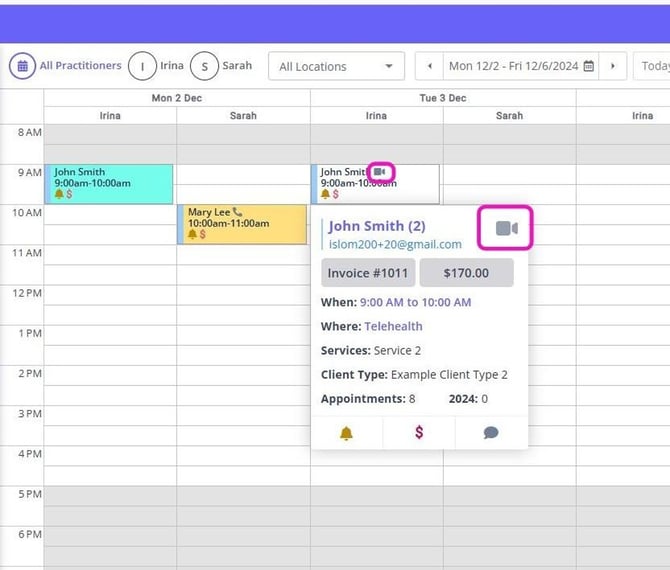Screen dimensions: 670x570
Task: Click dollar icon on Tuesday John Smith appointment
Action: 335,194
